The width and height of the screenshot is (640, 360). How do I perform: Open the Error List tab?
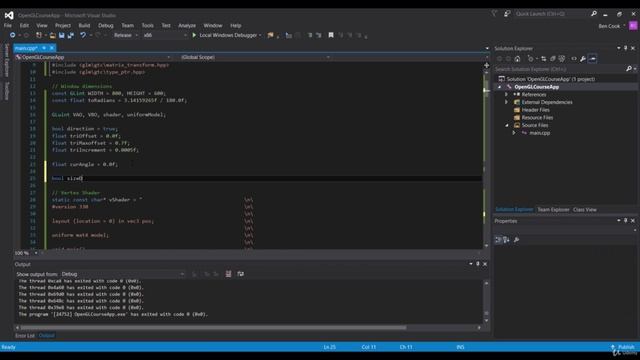tap(25, 336)
